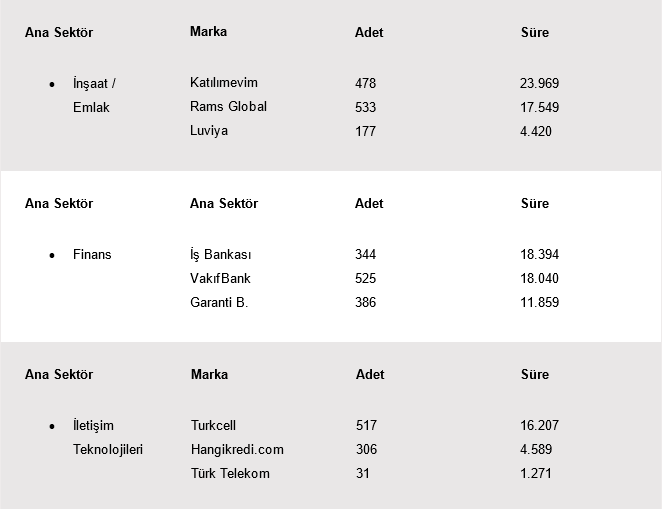
Task: Select the İş Bankası brand cell
Action: pyautogui.click(x=220, y=255)
